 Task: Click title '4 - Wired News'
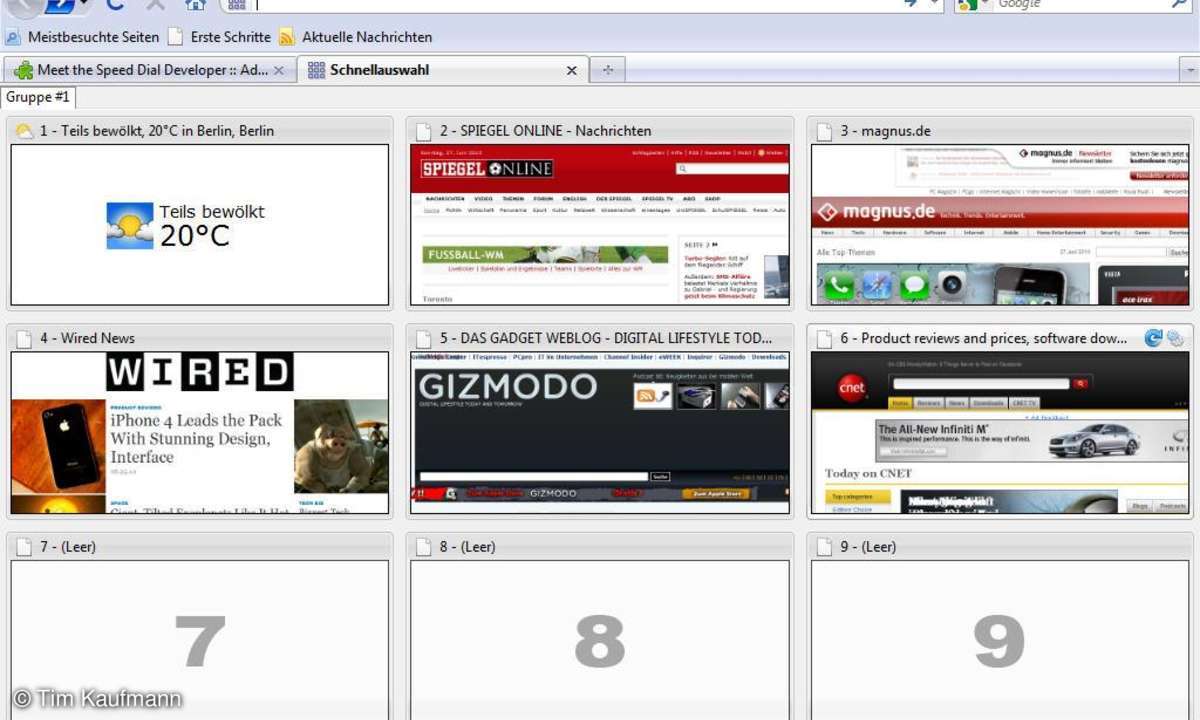pos(87,338)
